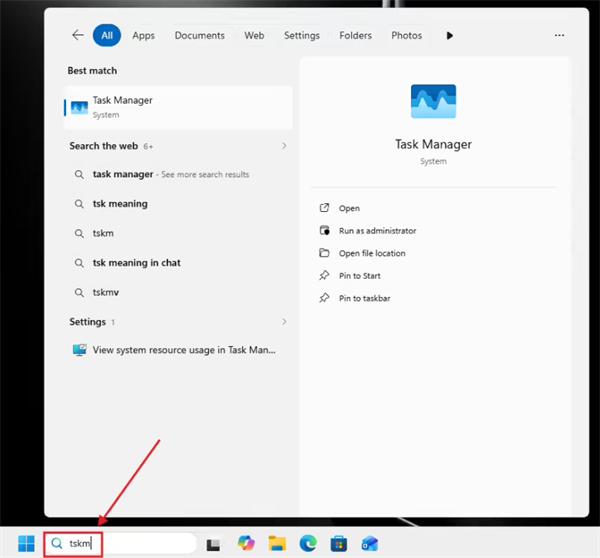The height and width of the screenshot is (558, 600).
Task: Click the search icon beside 'tsk meaning'
Action: [x=79, y=204]
